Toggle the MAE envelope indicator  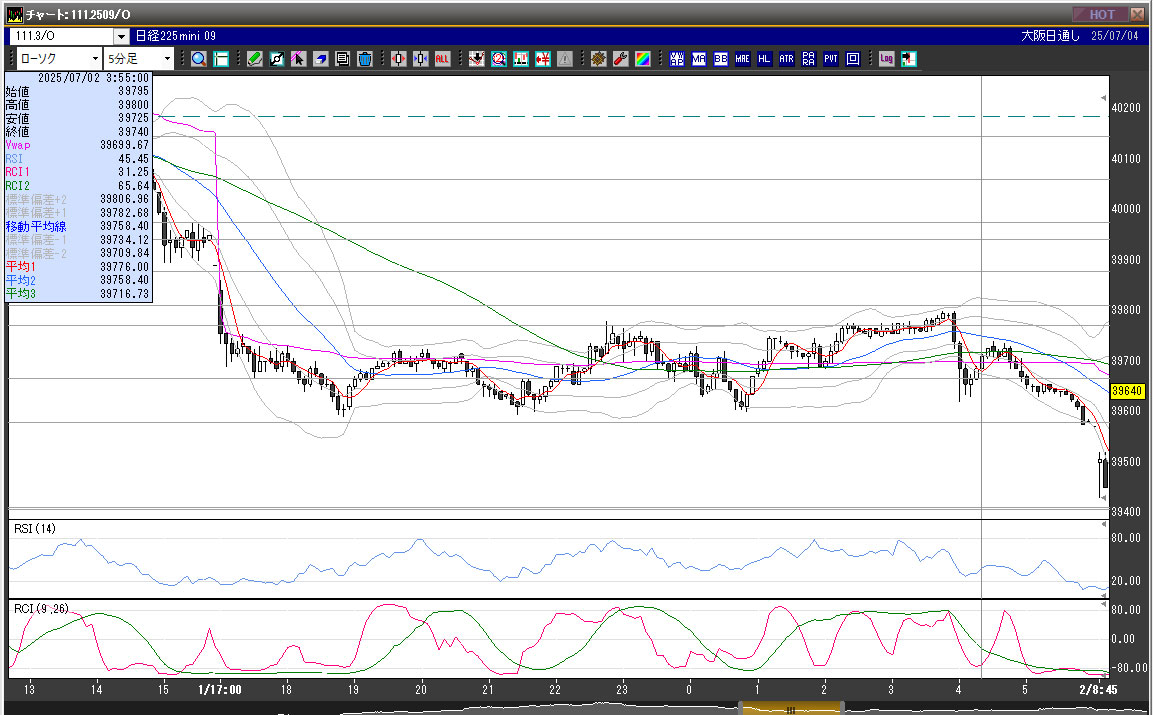(x=743, y=59)
